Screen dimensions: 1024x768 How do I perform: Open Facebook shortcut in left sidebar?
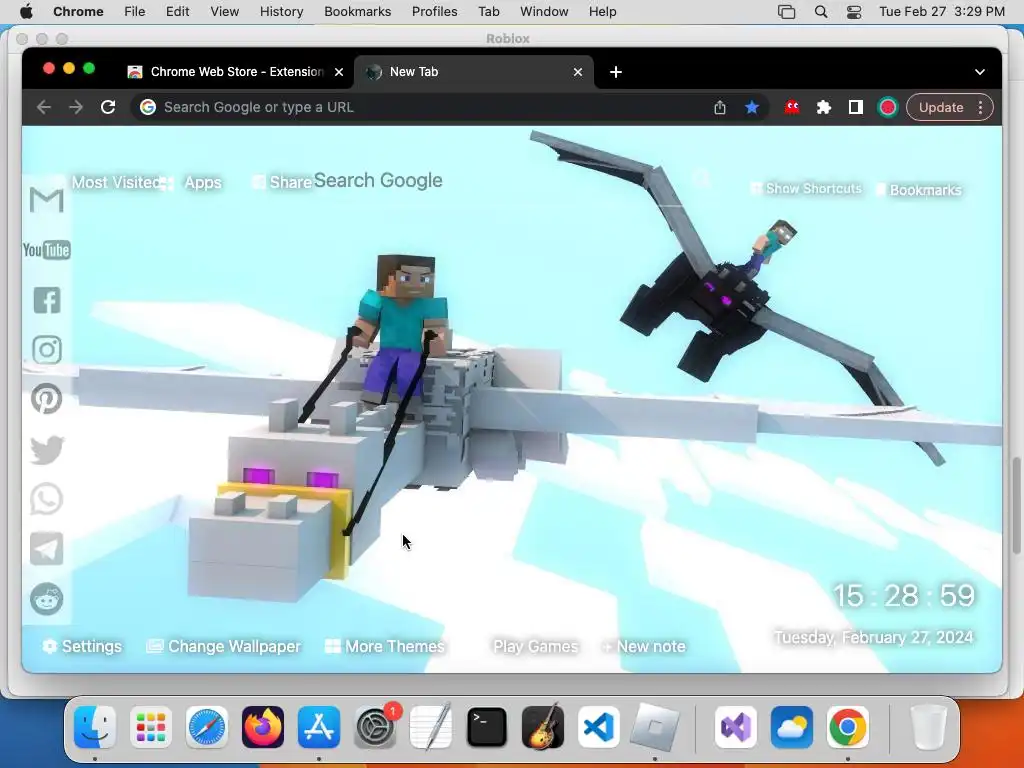coord(47,300)
